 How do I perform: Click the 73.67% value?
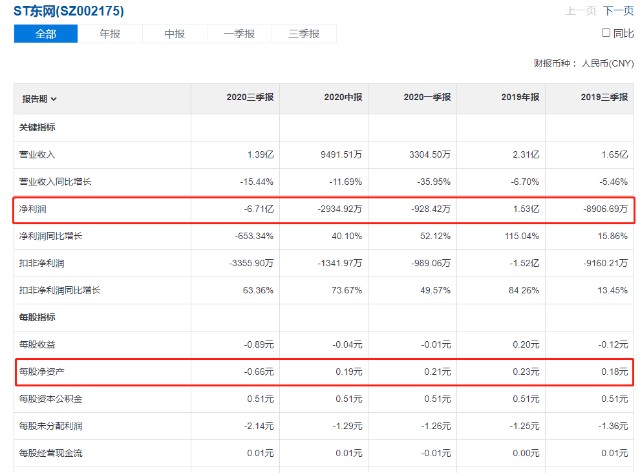tap(347, 290)
